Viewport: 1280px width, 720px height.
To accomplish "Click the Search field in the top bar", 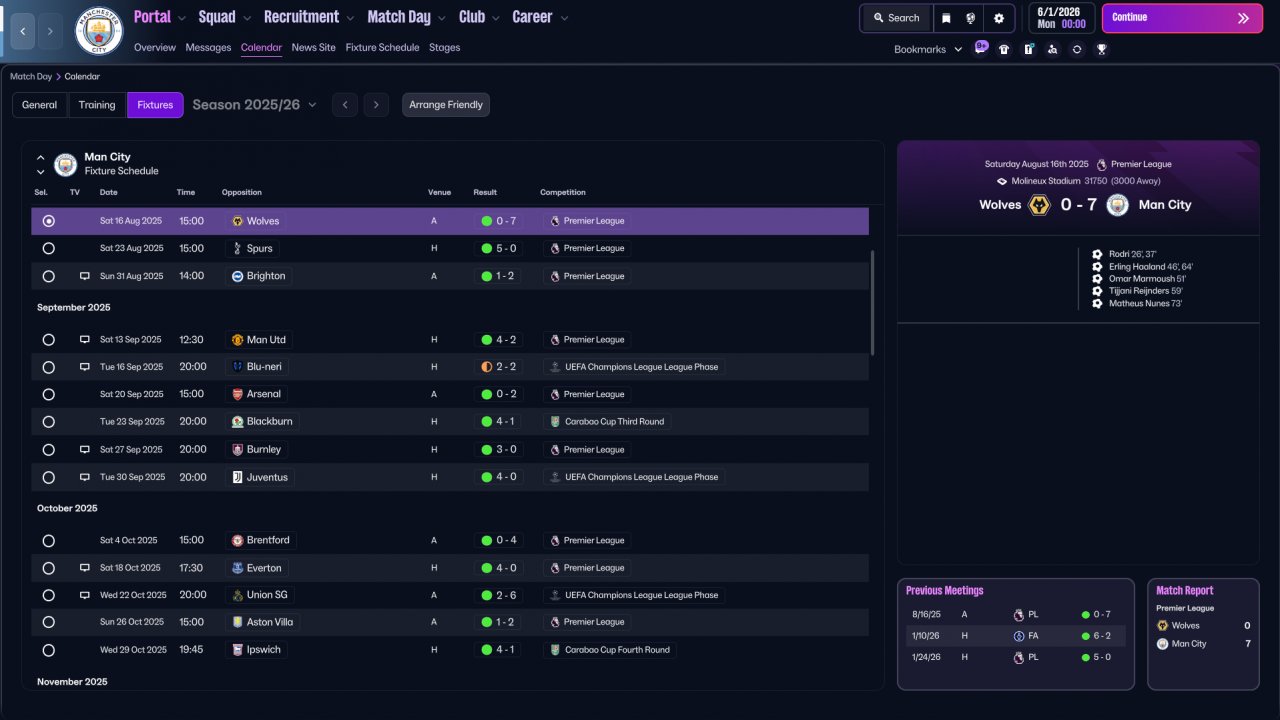I will [x=896, y=18].
